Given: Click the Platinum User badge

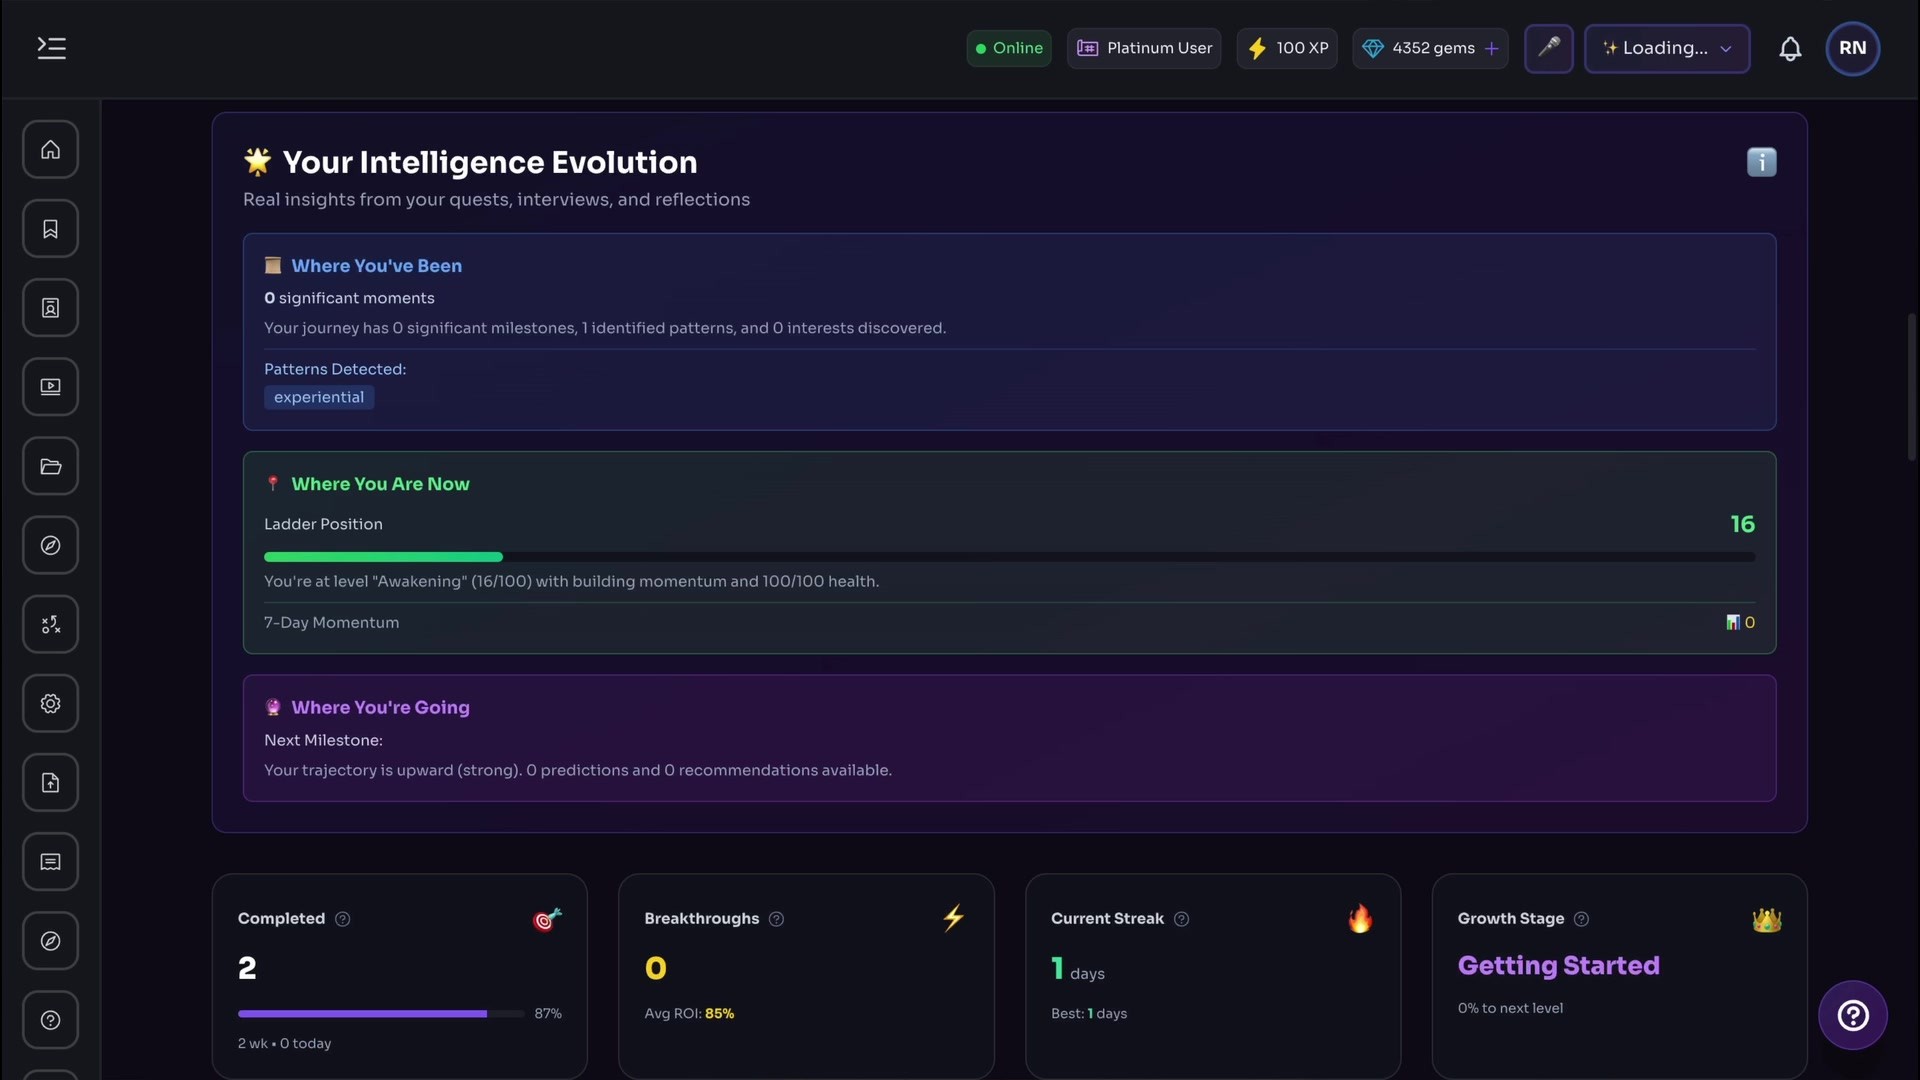Looking at the screenshot, I should [x=1144, y=48].
